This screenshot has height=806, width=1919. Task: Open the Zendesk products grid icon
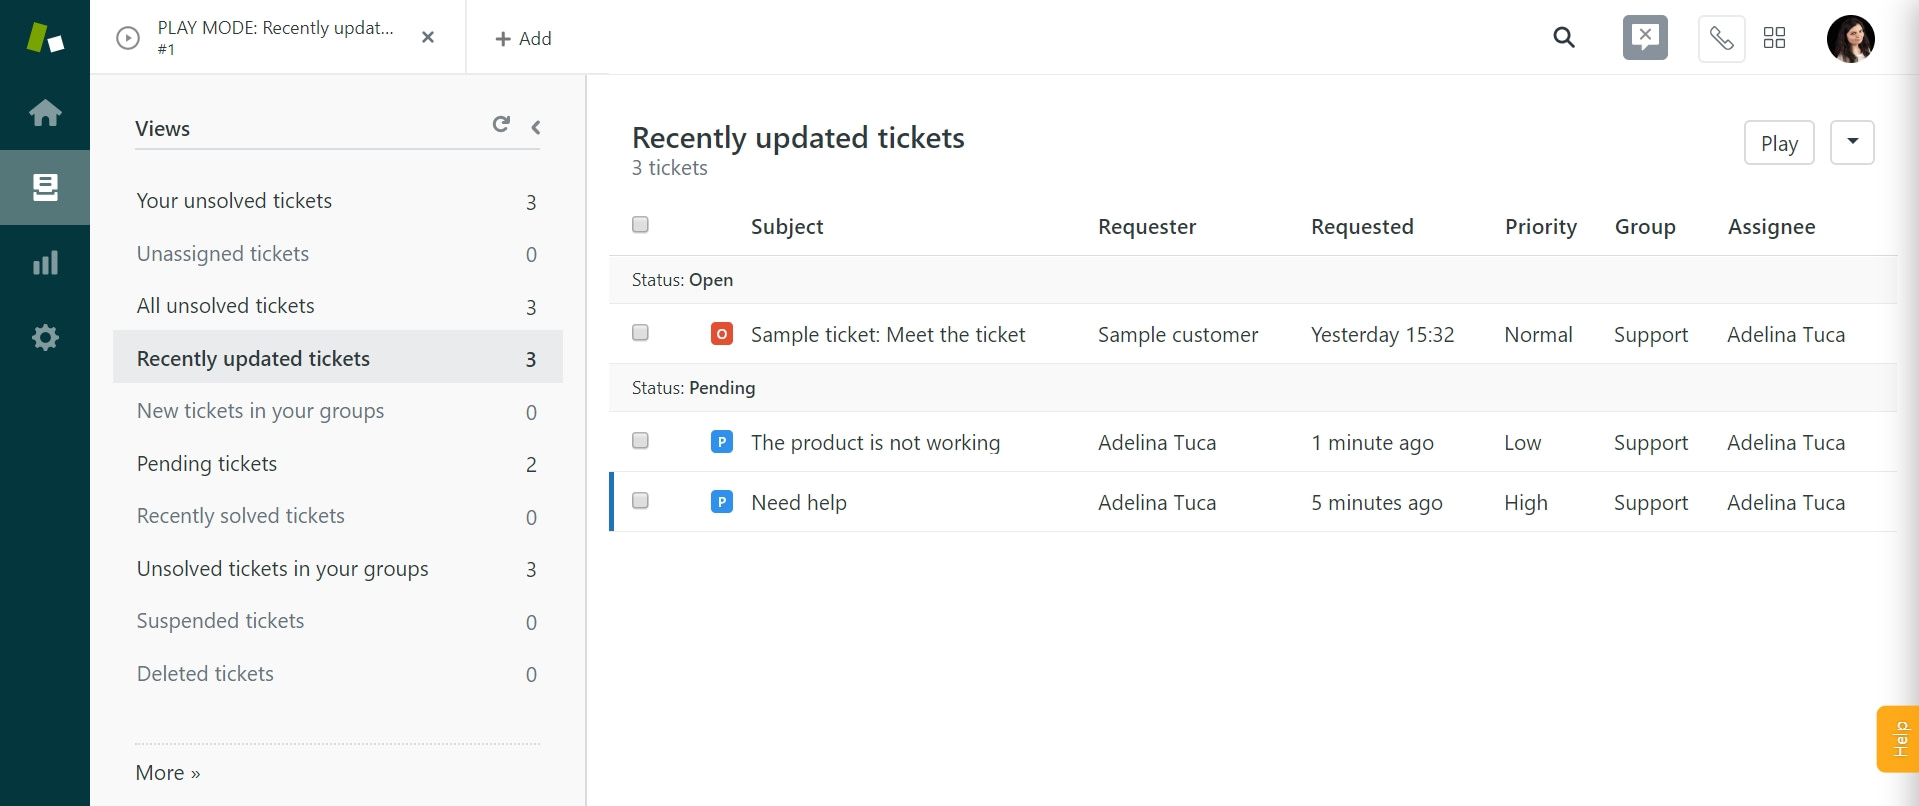pos(1775,38)
